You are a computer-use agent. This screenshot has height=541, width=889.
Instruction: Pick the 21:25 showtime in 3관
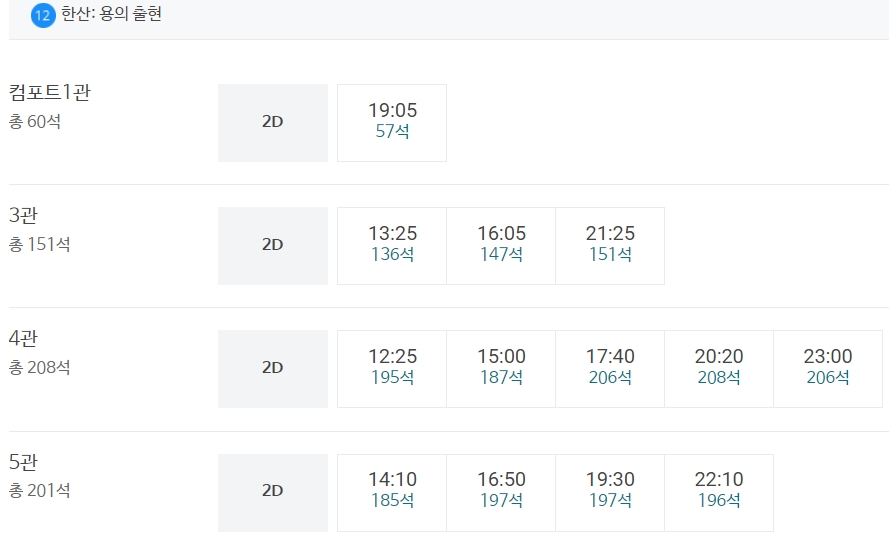pyautogui.click(x=610, y=246)
